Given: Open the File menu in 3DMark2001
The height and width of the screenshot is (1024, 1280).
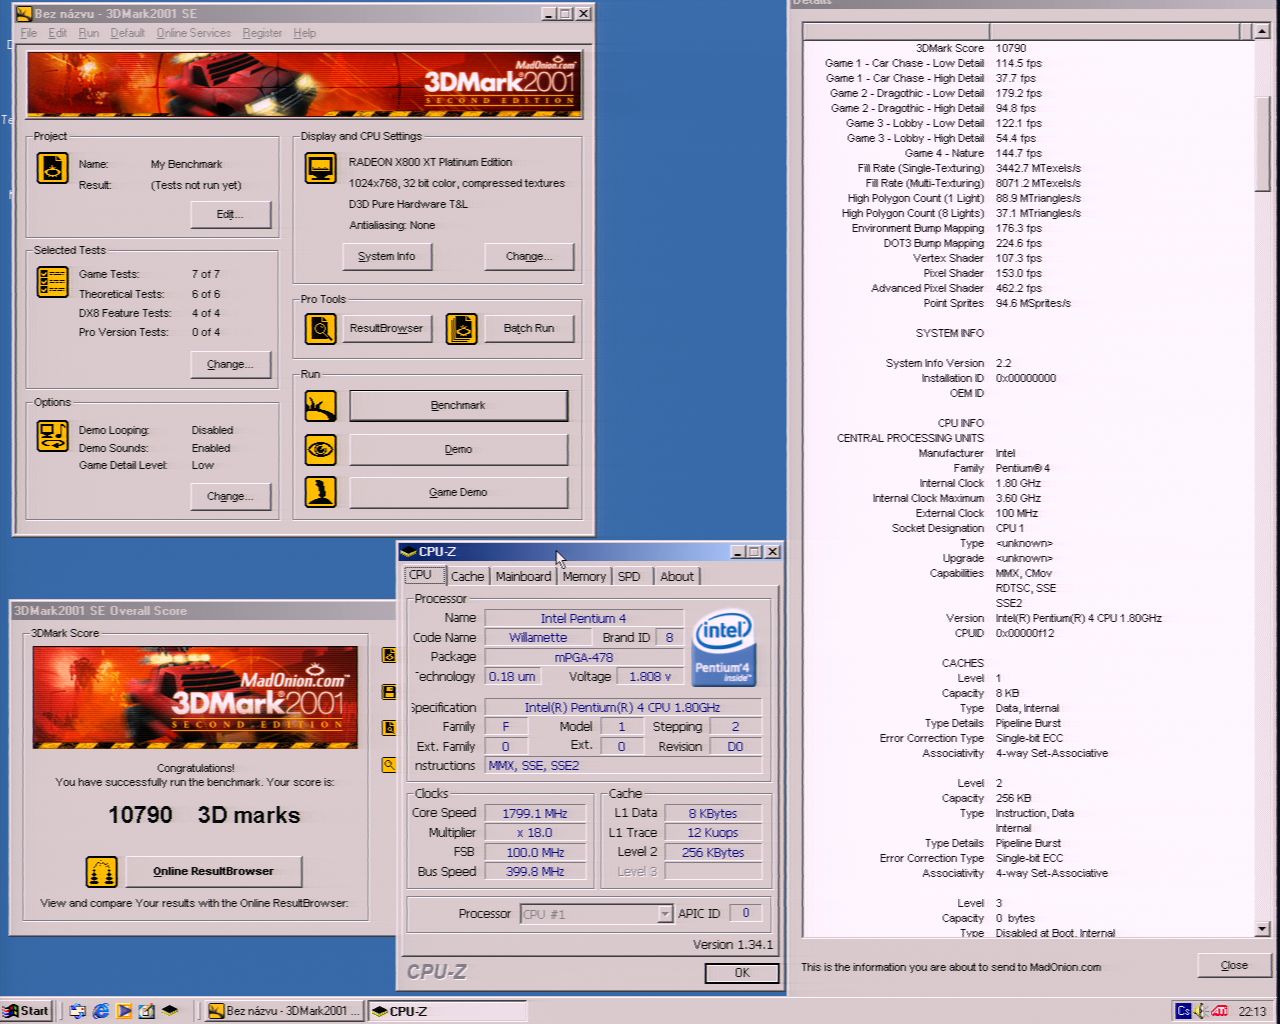Looking at the screenshot, I should tap(29, 33).
